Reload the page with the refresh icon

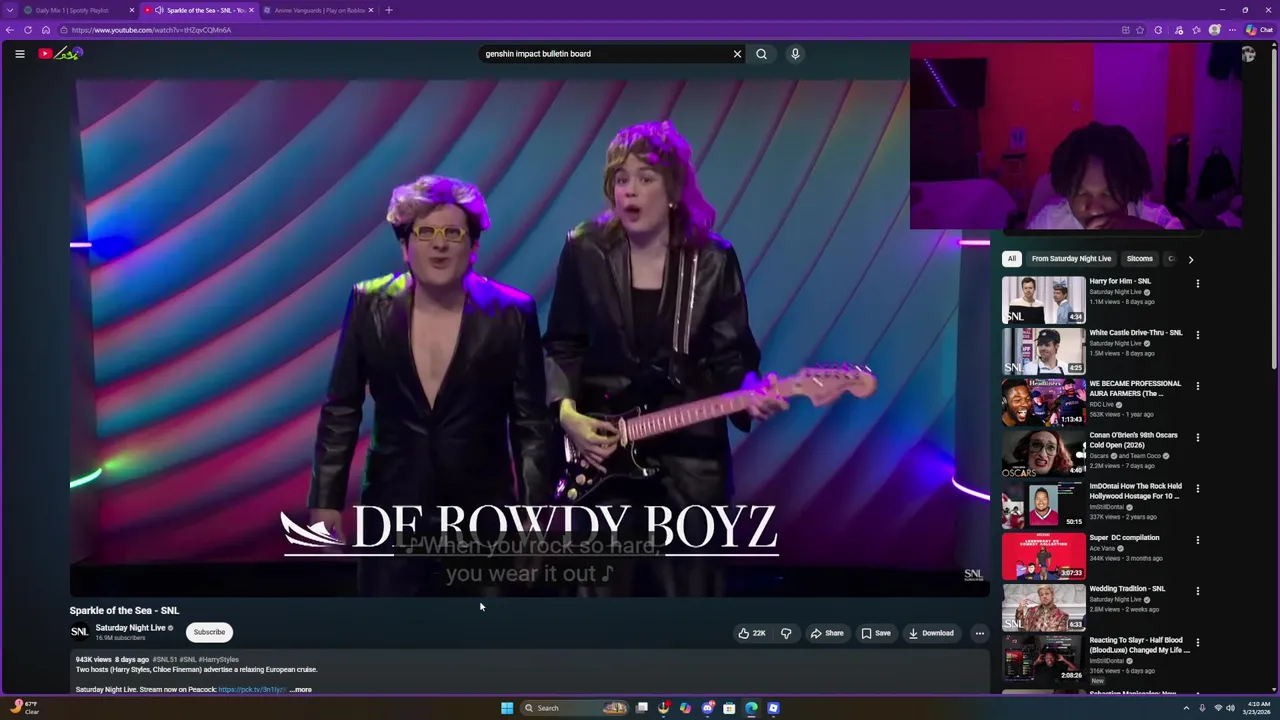(28, 30)
